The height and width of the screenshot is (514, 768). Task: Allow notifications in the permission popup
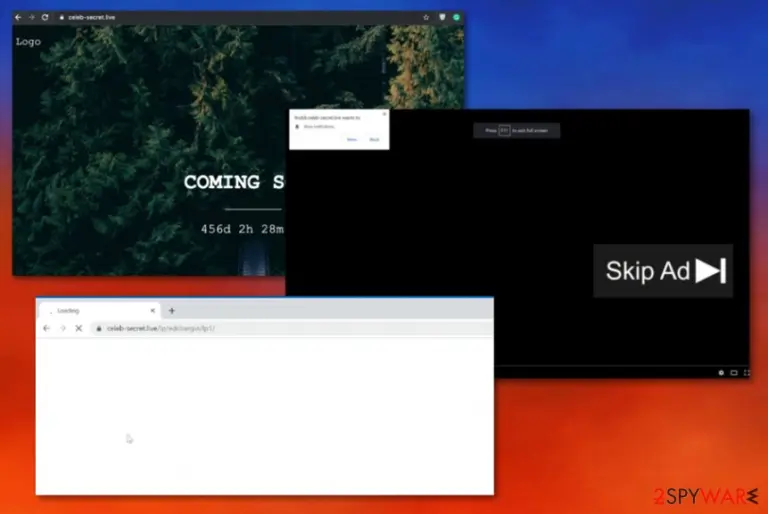pyautogui.click(x=352, y=140)
